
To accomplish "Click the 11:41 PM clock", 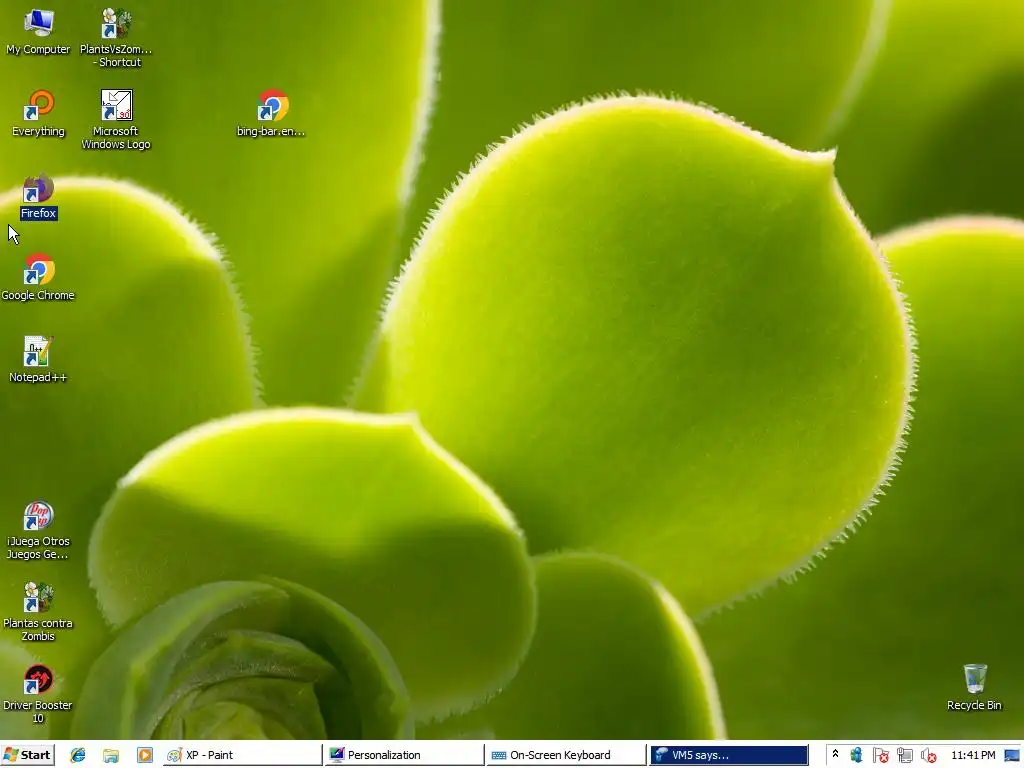I will click(x=973, y=756).
